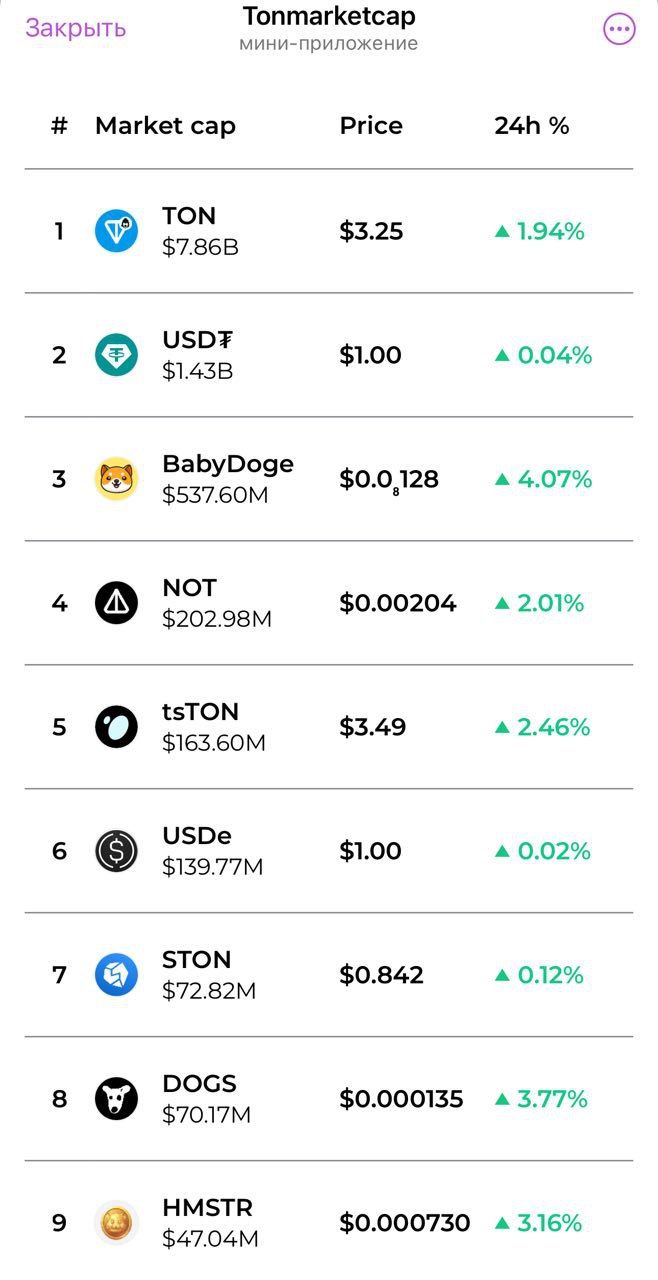The image size is (658, 1280).
Task: Sort by the Market cap column header
Action: (x=165, y=126)
